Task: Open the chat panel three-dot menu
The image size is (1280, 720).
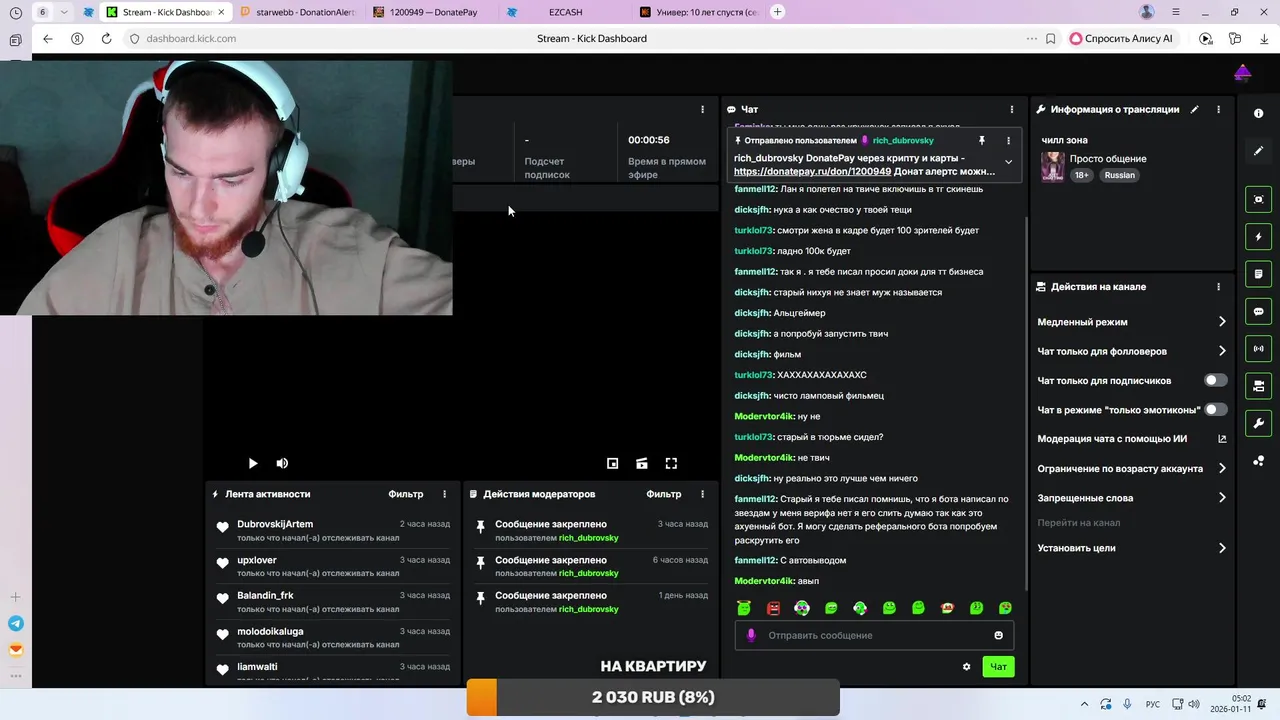Action: click(x=1011, y=109)
